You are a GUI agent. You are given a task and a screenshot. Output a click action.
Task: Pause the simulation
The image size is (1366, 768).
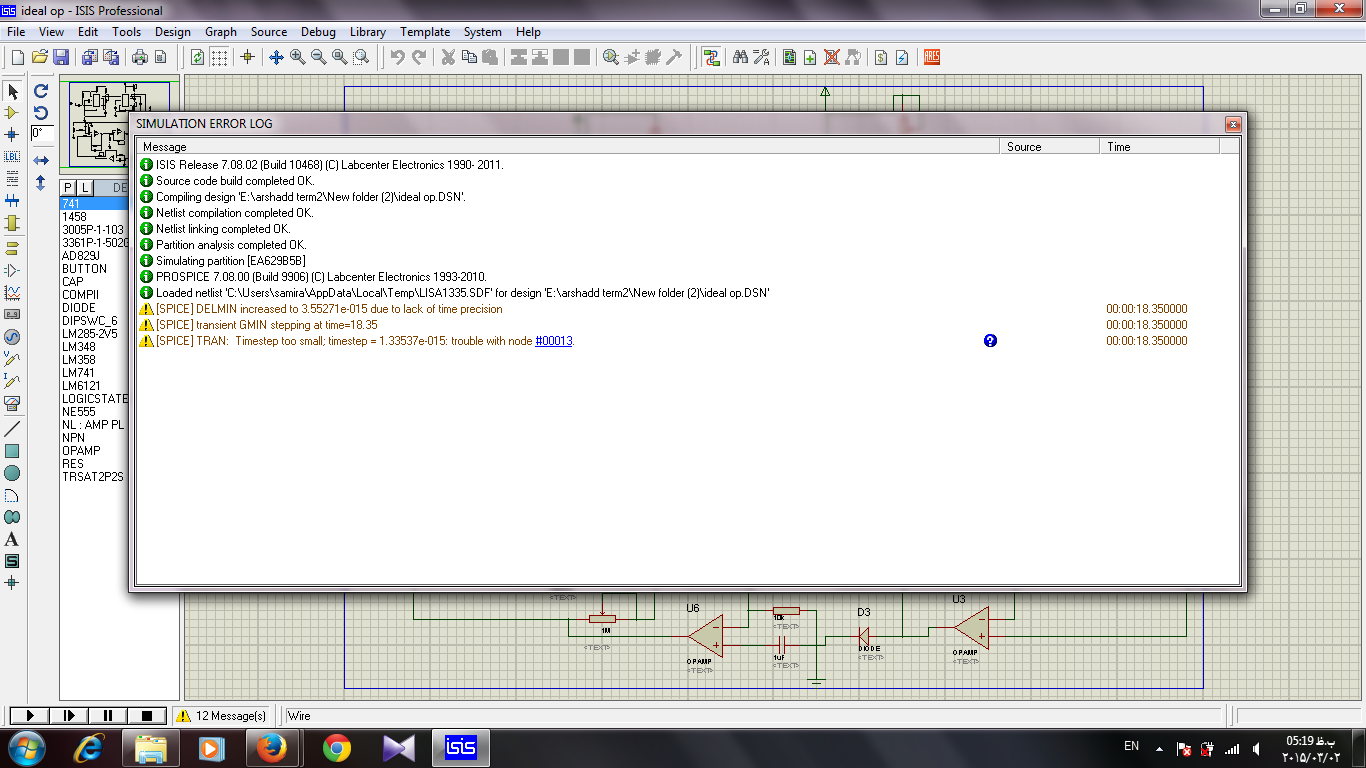coord(108,715)
